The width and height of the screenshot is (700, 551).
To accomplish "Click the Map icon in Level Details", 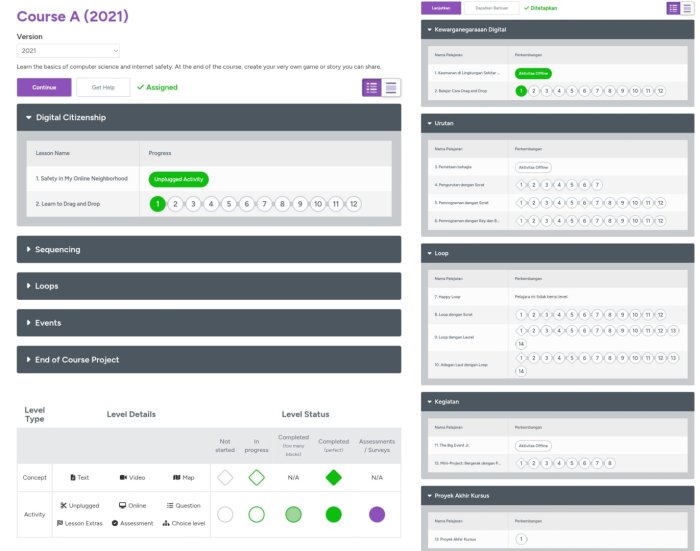I will [x=176, y=478].
